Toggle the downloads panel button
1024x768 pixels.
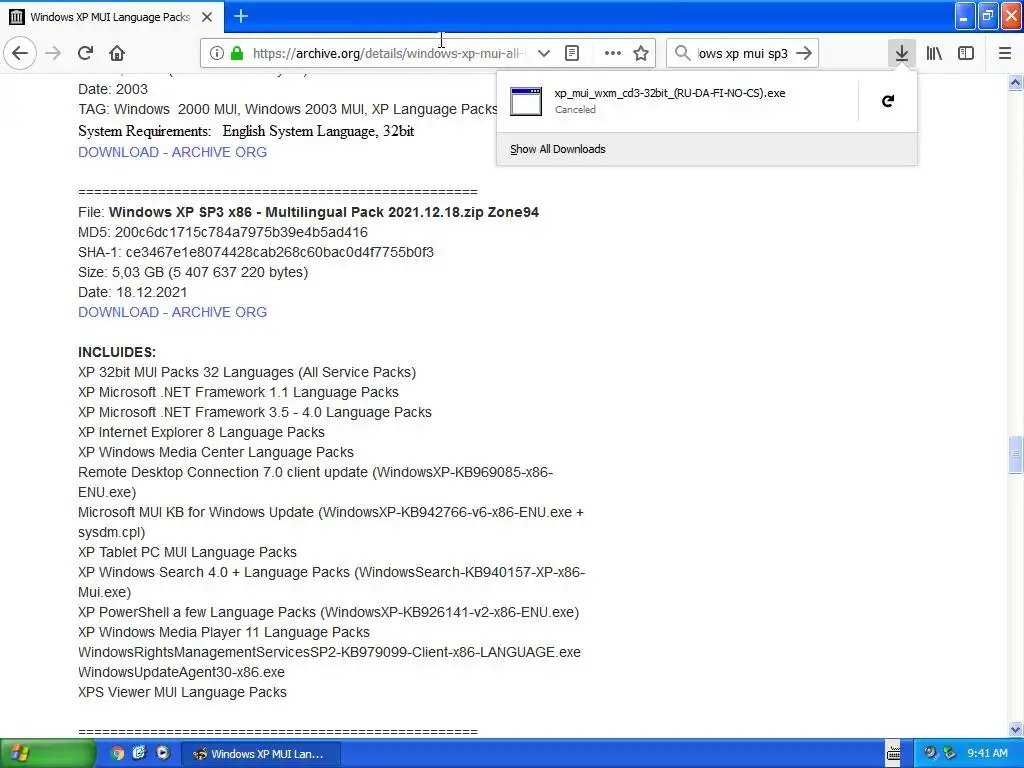(901, 53)
